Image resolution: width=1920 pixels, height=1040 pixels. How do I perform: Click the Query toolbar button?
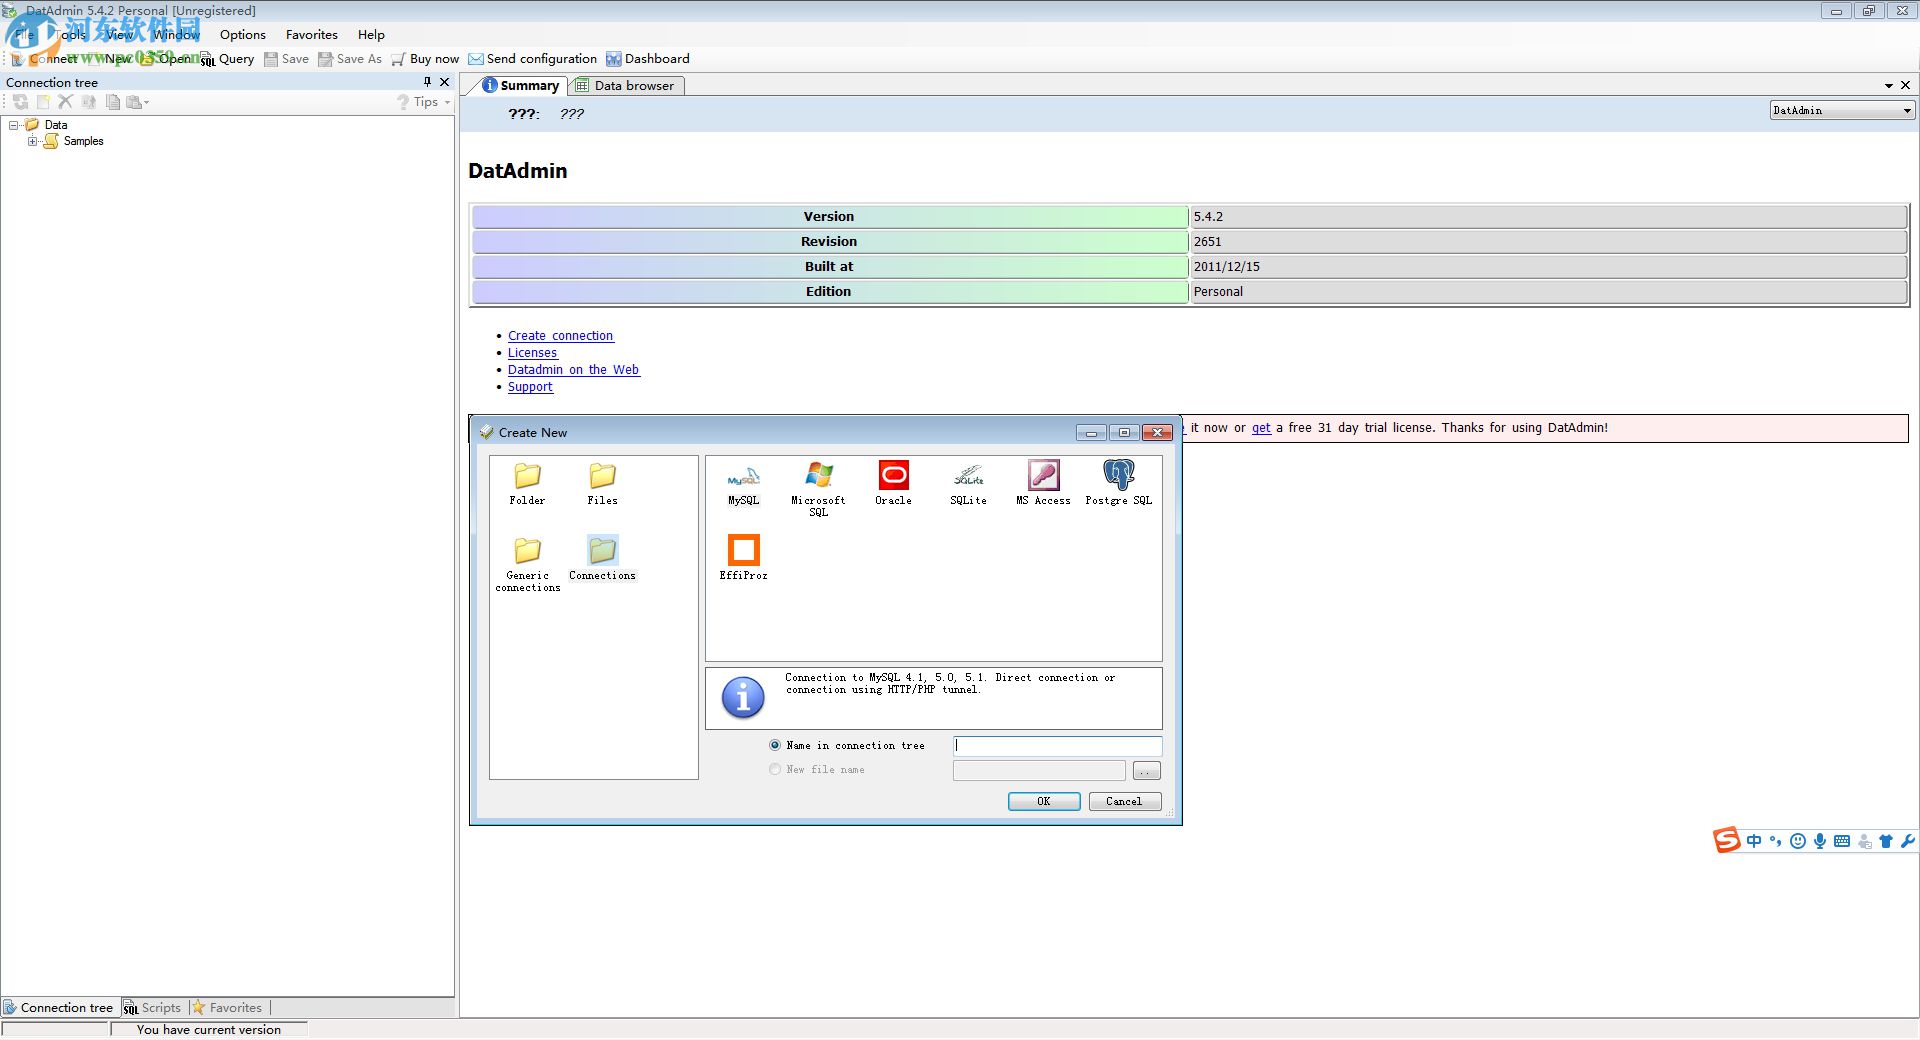(228, 59)
